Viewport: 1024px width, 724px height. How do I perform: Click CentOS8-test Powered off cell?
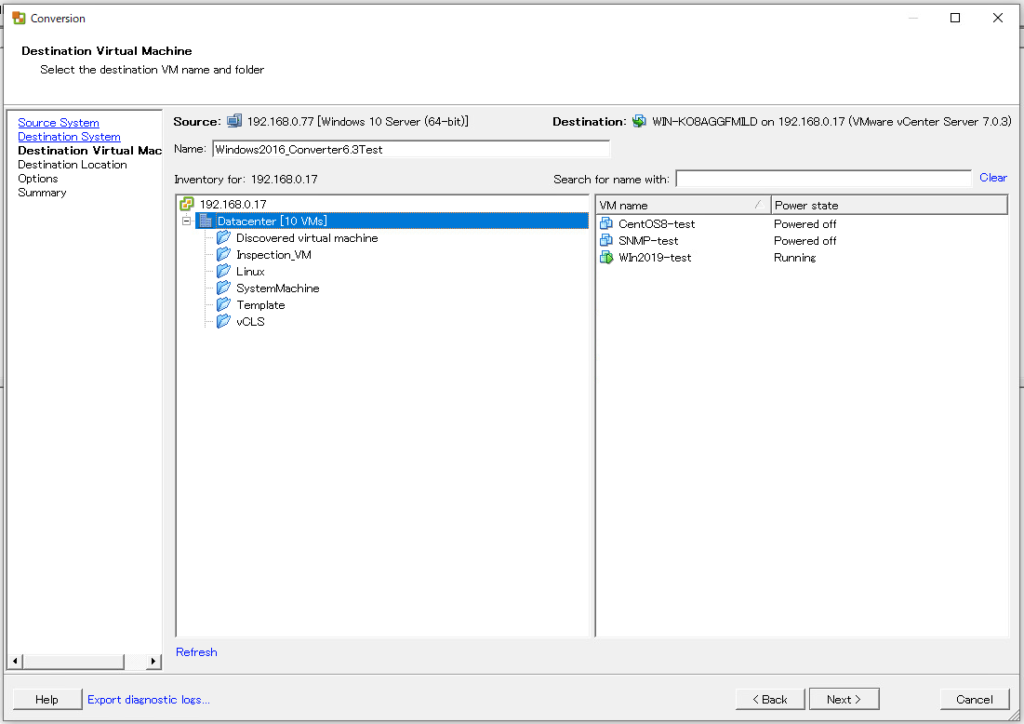coord(805,223)
